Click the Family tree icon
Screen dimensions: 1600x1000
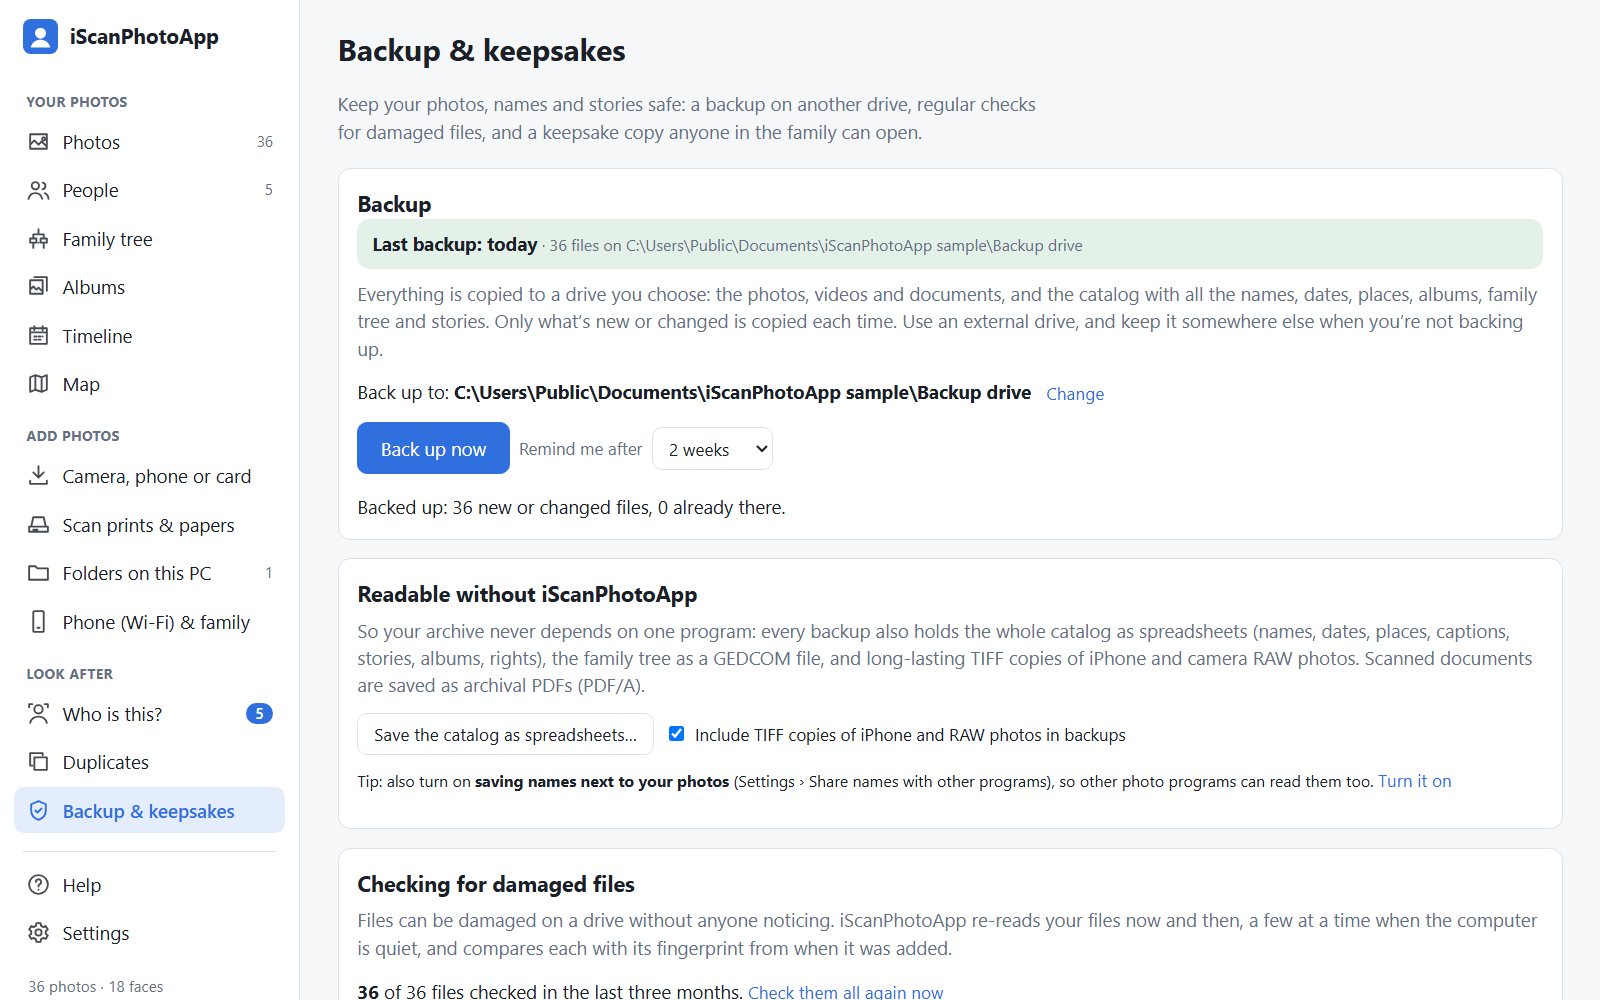38,239
